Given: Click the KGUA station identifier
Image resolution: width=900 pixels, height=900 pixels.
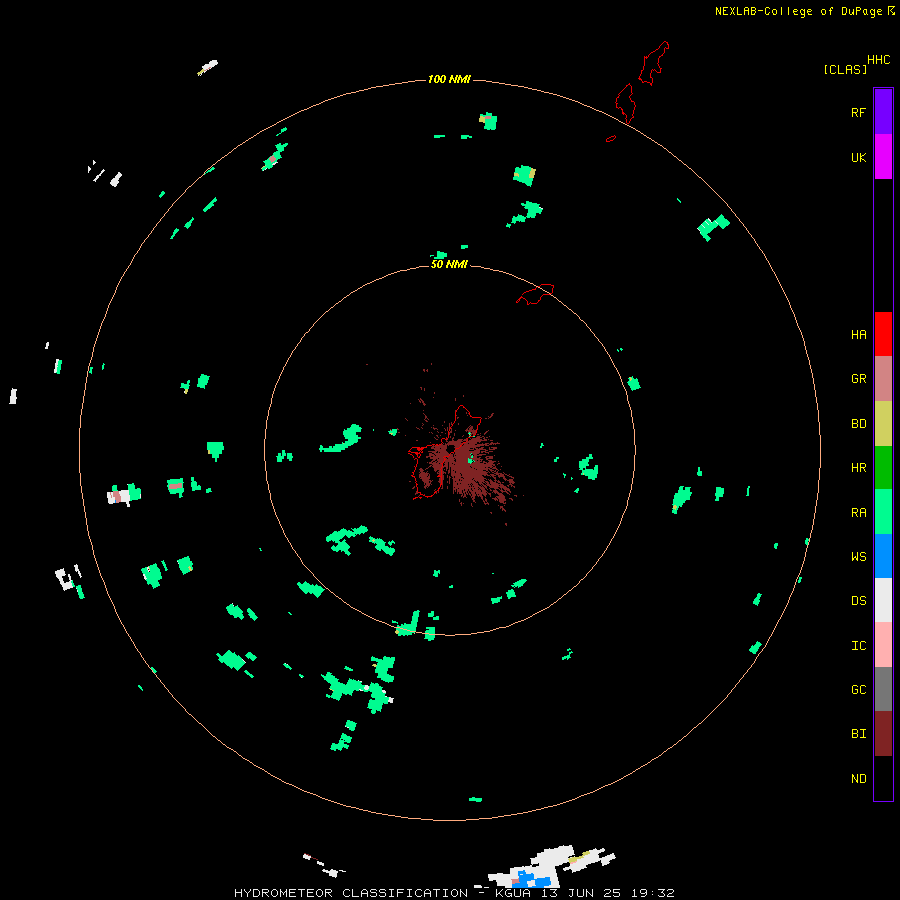Looking at the screenshot, I should click(513, 893).
